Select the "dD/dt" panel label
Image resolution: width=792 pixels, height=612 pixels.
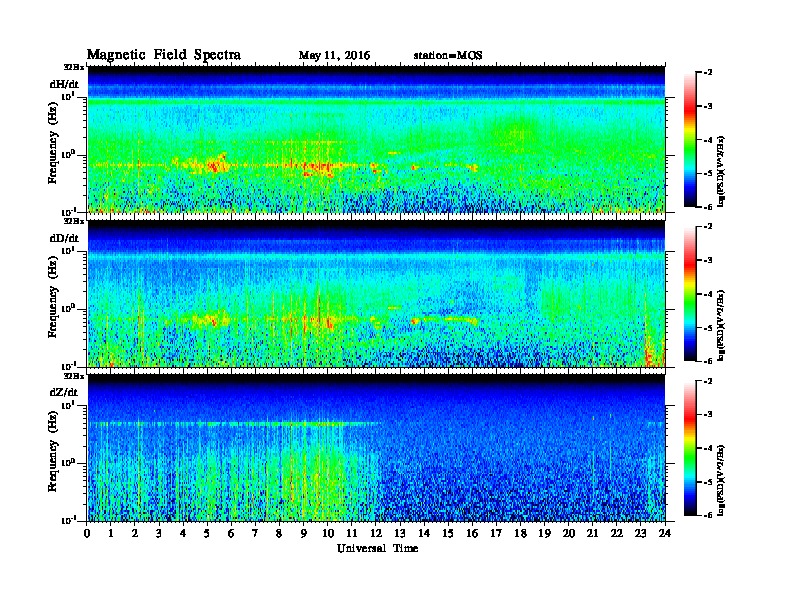64,238
